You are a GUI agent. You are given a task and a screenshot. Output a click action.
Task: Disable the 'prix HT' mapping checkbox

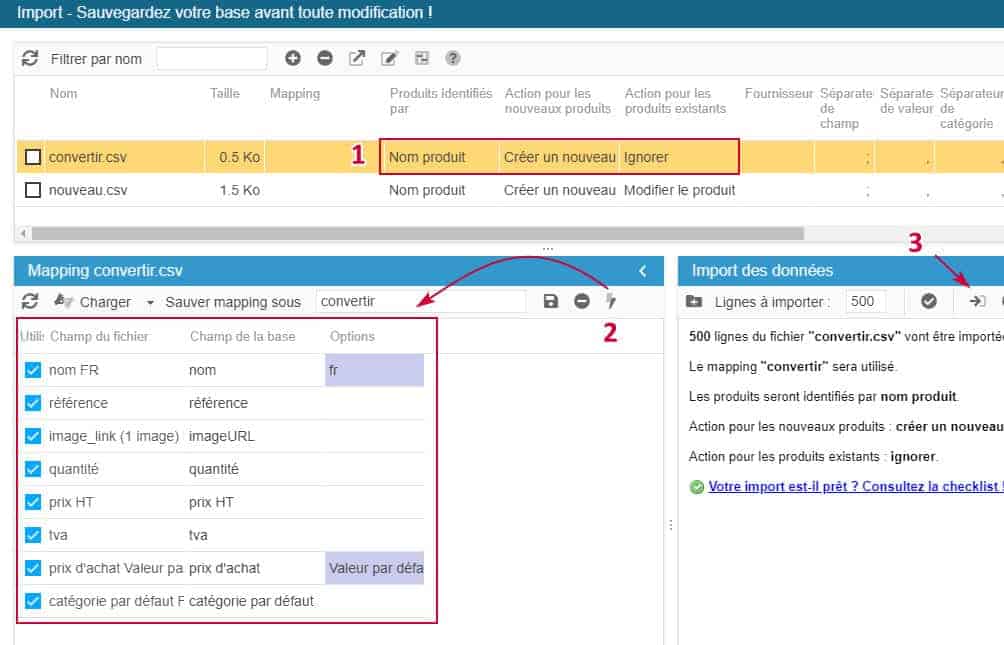(33, 502)
